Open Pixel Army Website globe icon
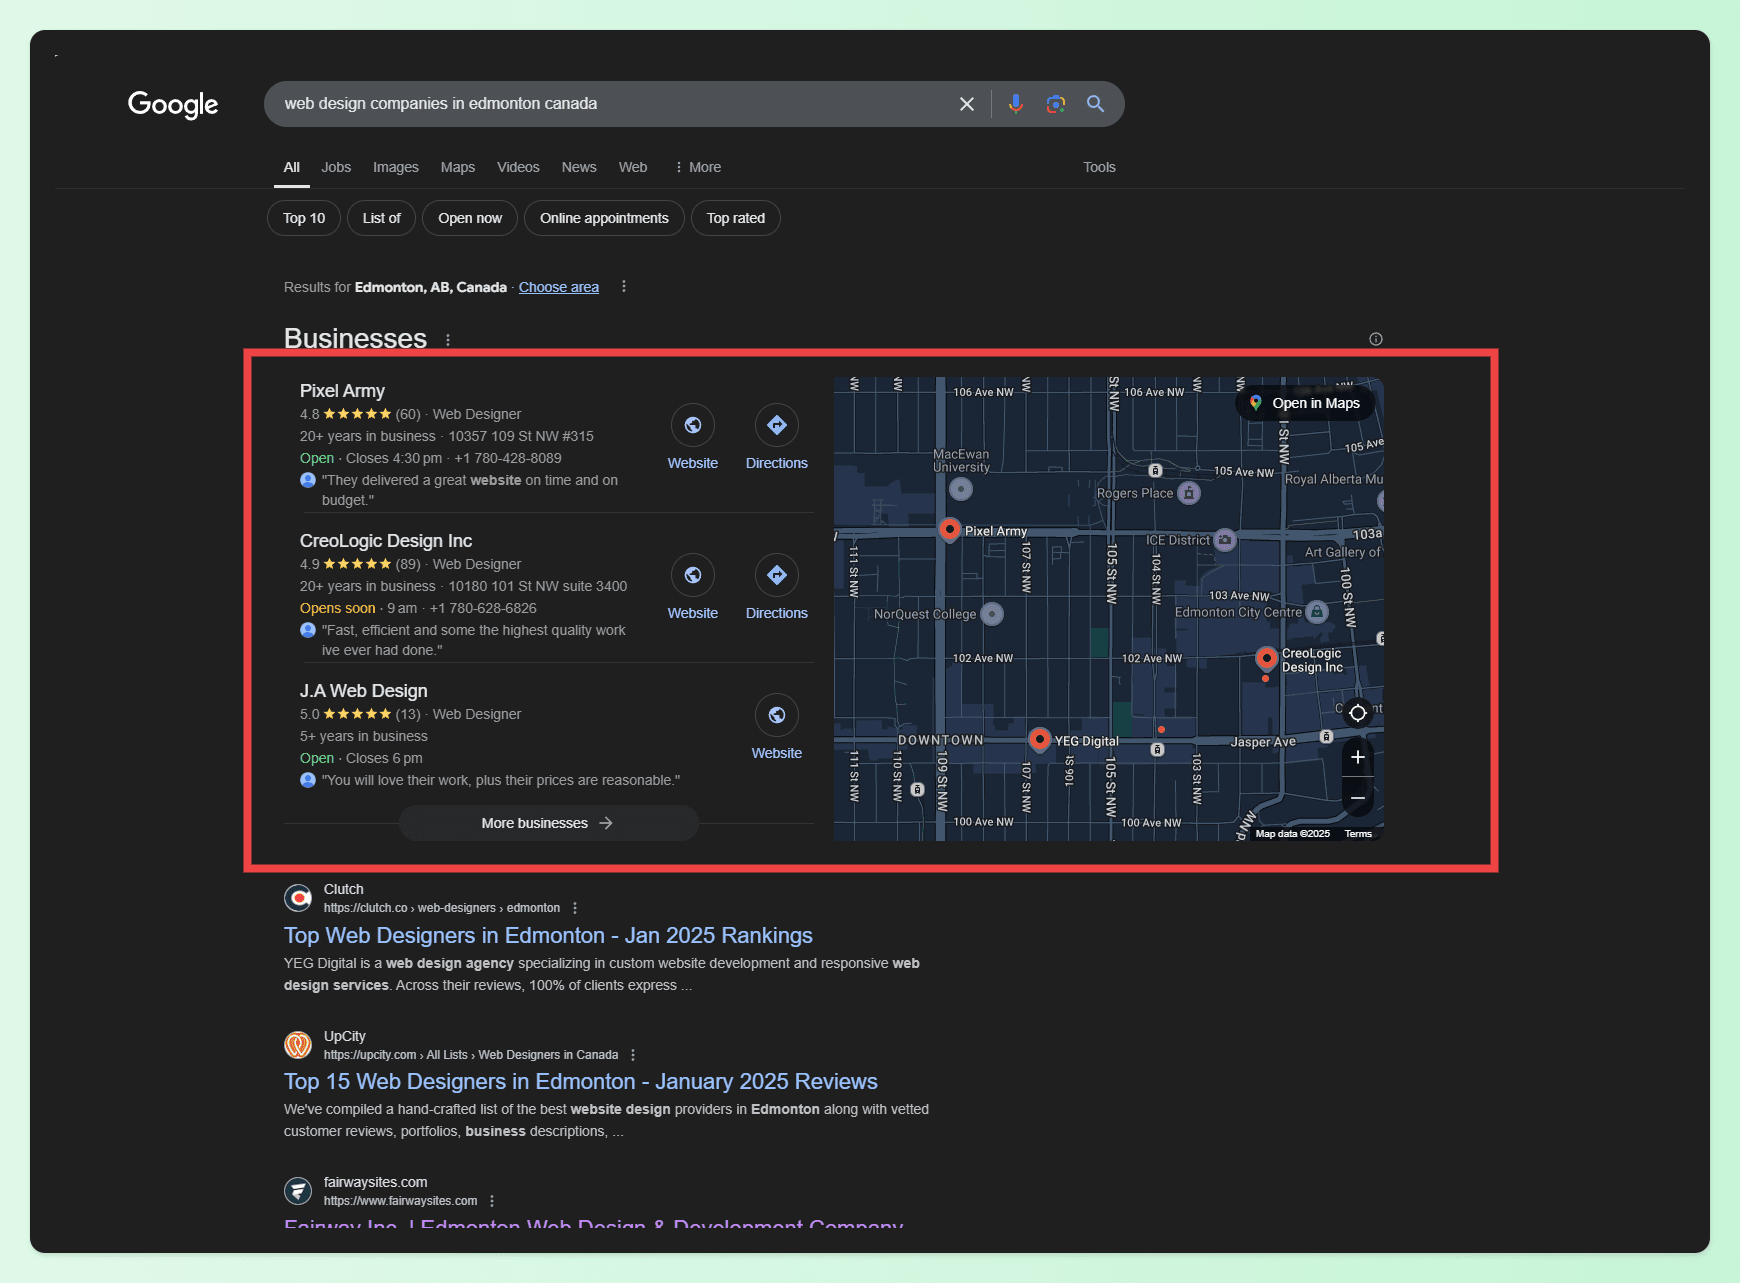Screen dimensions: 1740x1283 click(693, 425)
